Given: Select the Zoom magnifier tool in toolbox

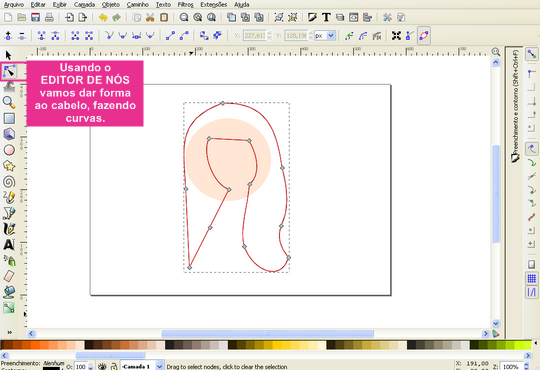Looking at the screenshot, I should click(x=9, y=102).
